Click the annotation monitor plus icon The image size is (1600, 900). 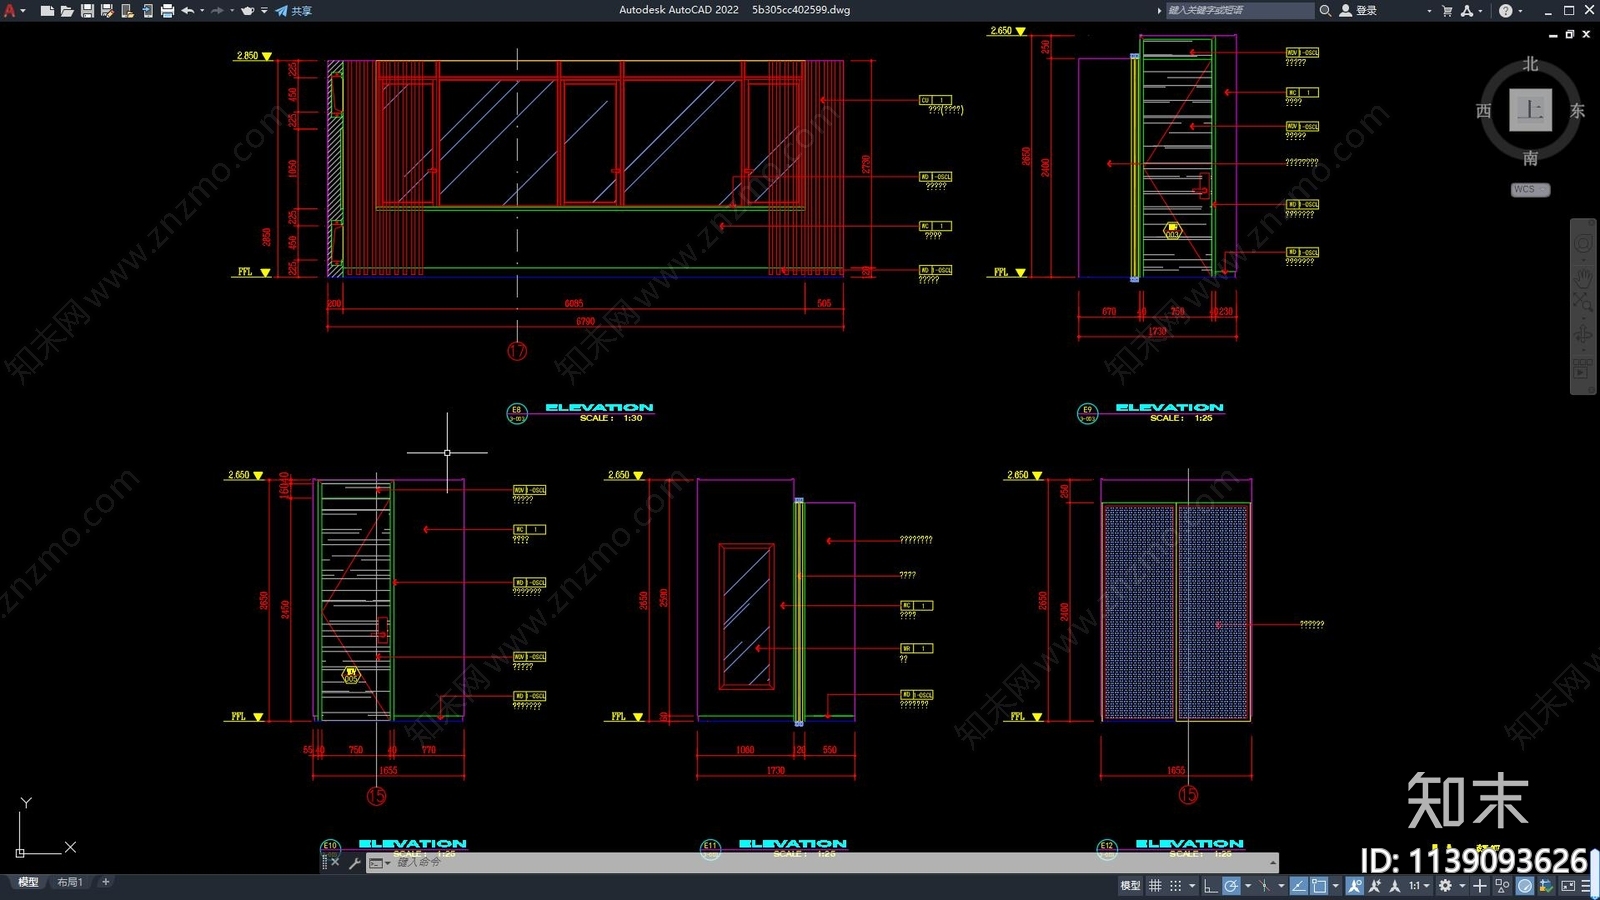[1480, 886]
